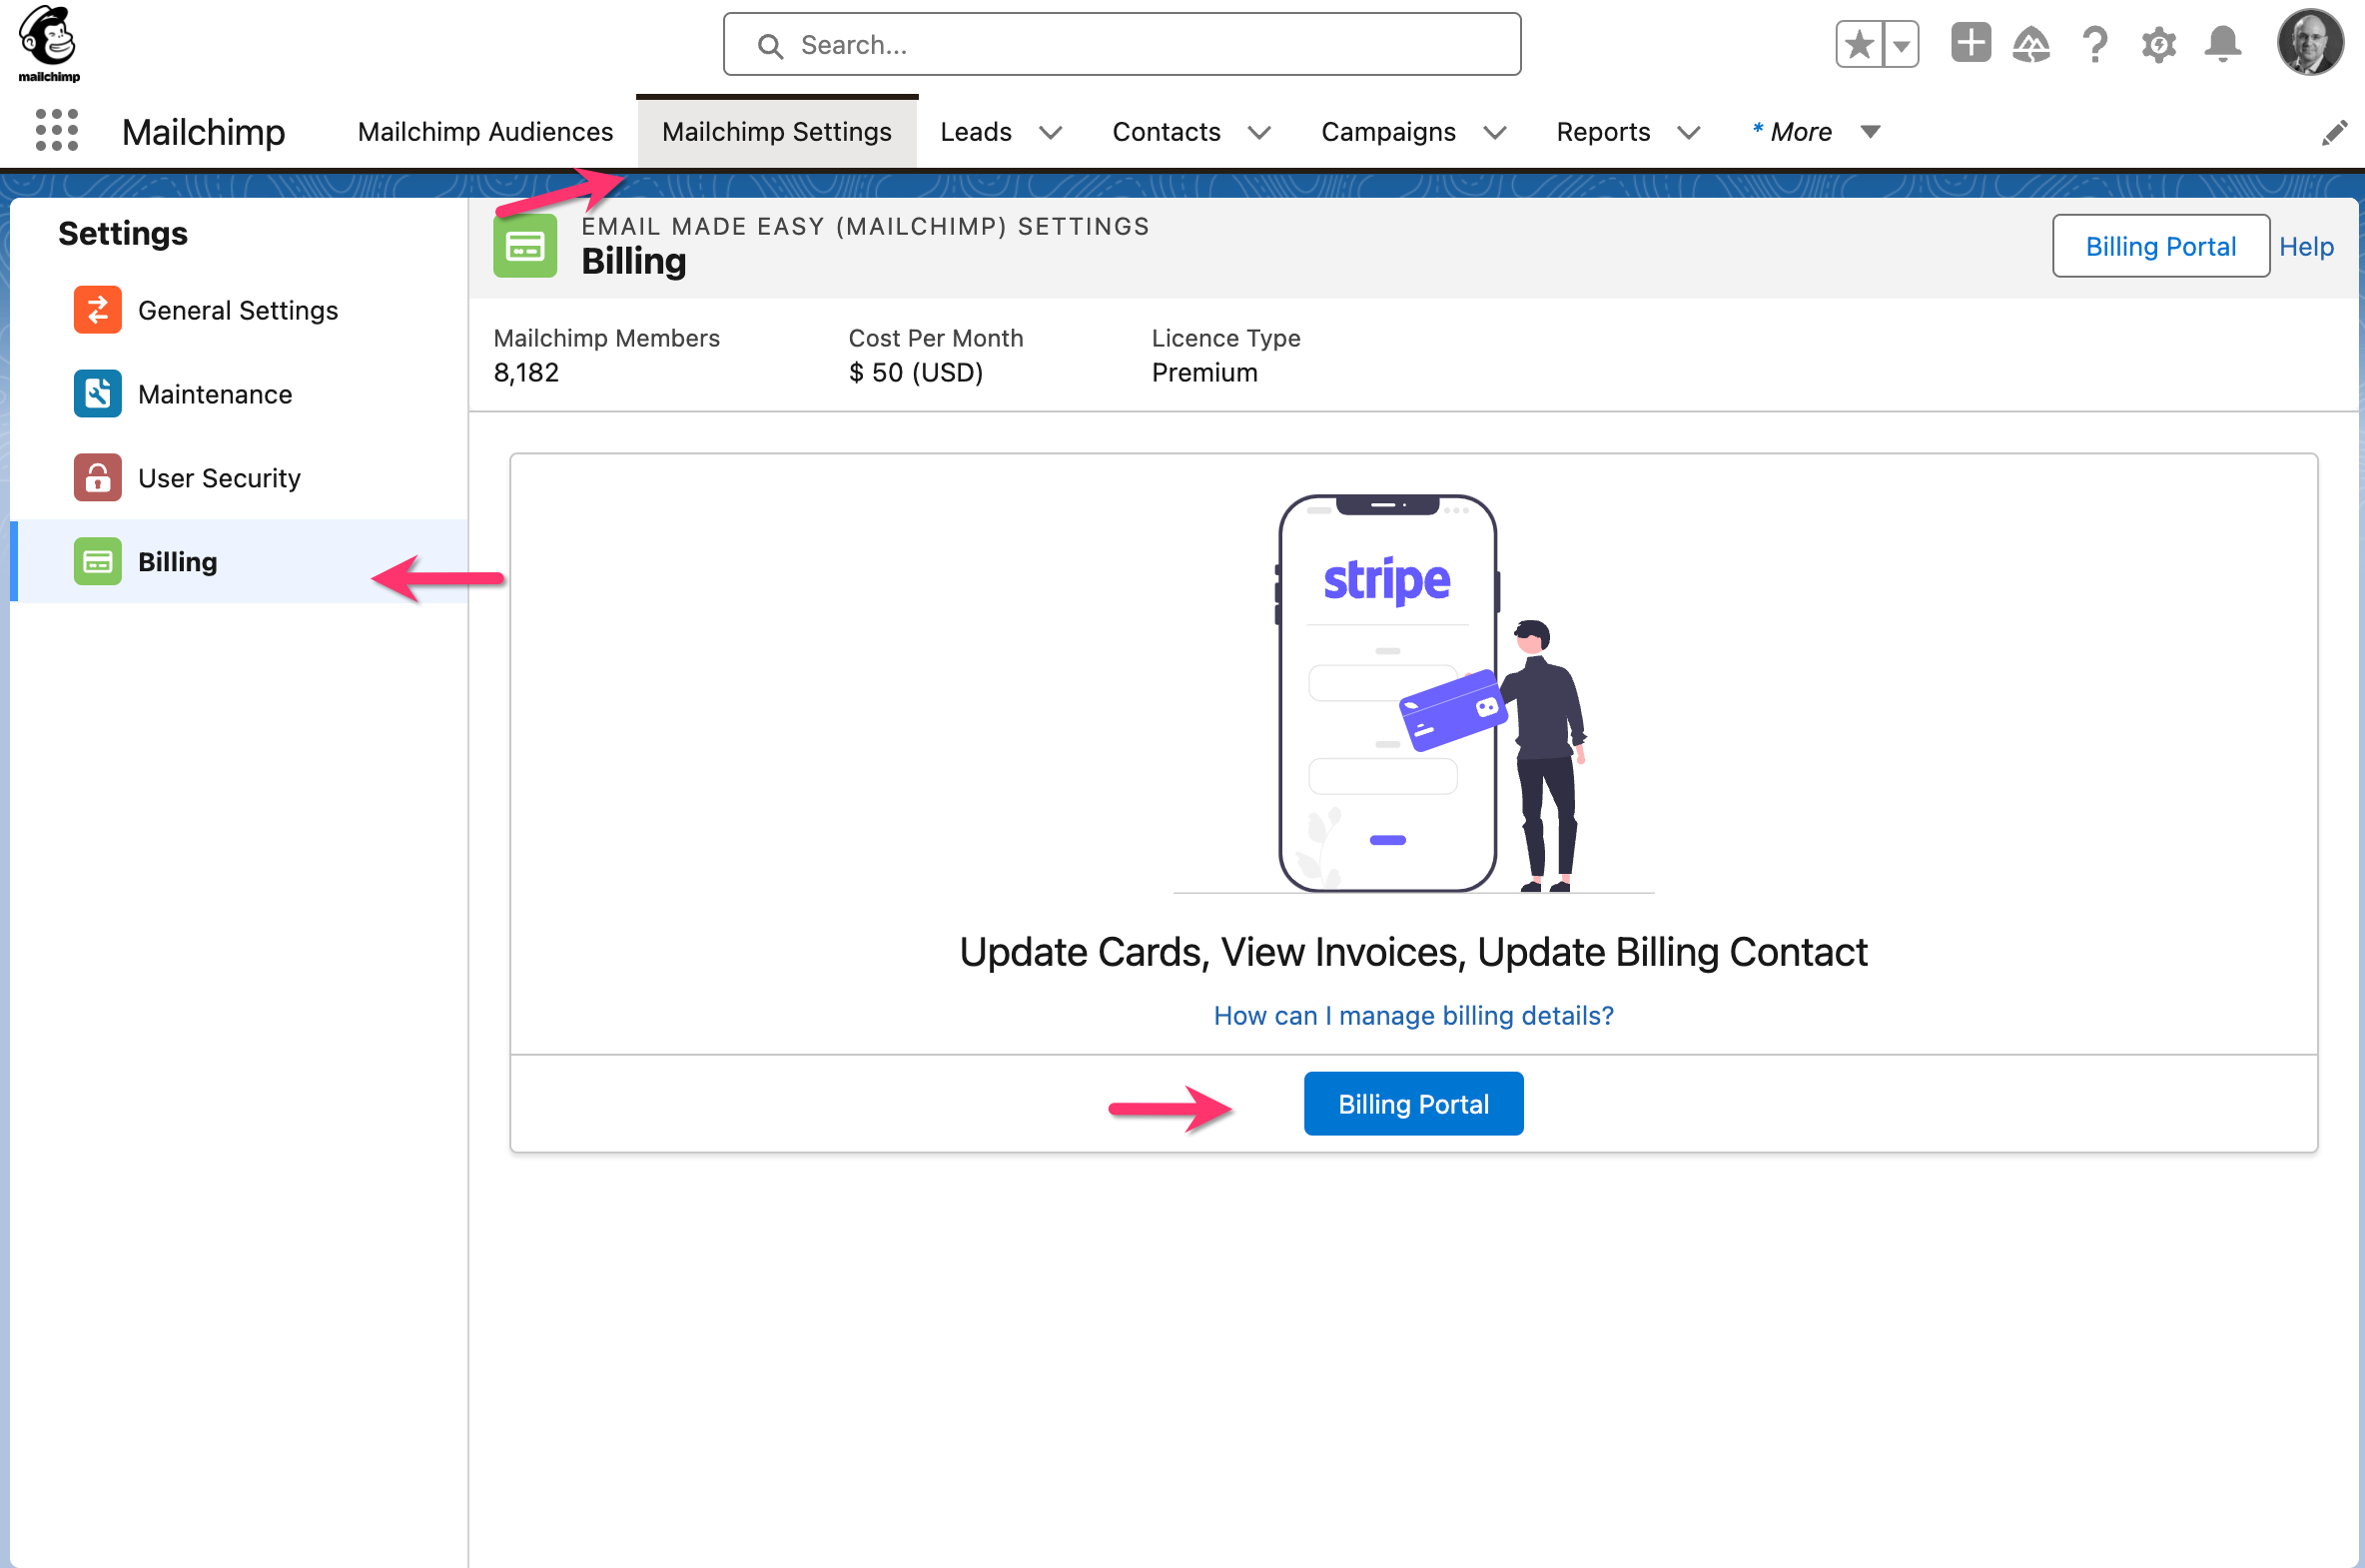This screenshot has width=2365, height=1568.
Task: Click the Global Actions plus icon
Action: coord(1971,44)
